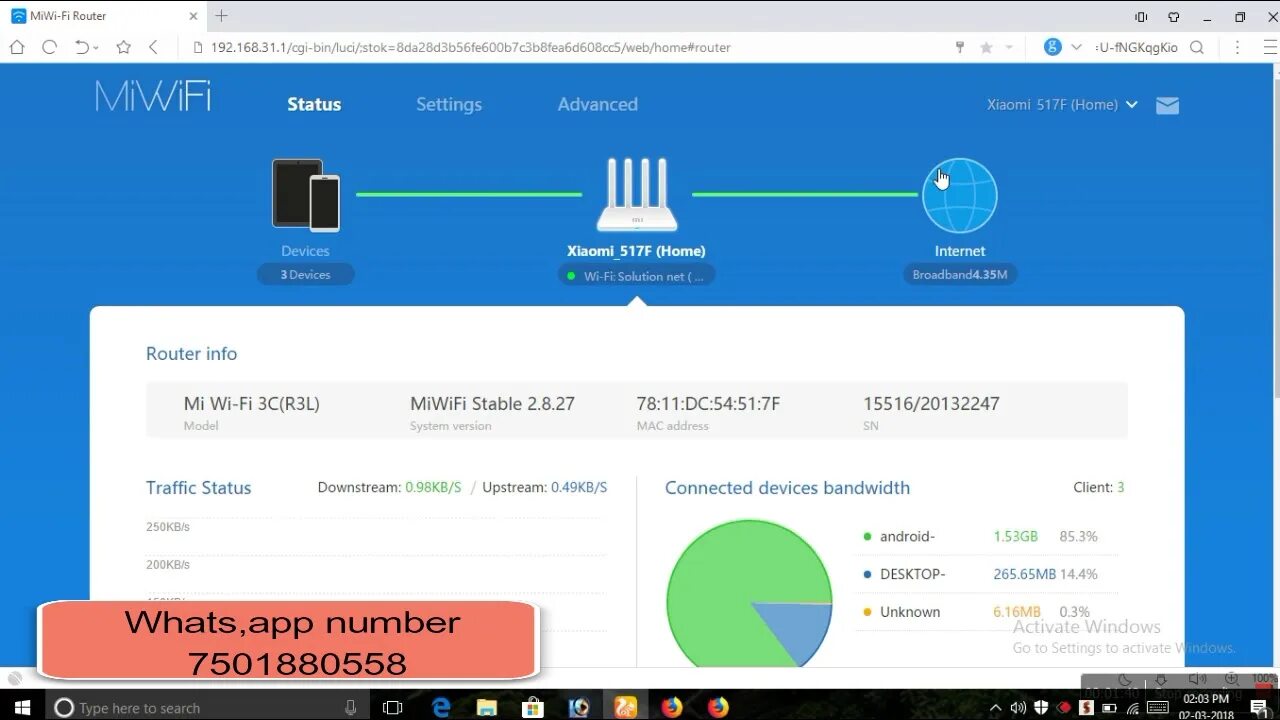Reload the page with the refresh icon
This screenshot has width=1280, height=720.
coord(49,47)
